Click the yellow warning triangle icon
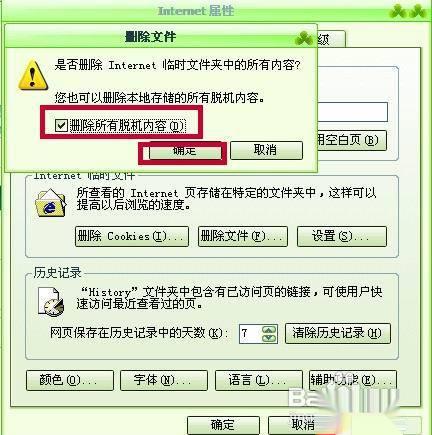432x435 pixels. click(32, 75)
